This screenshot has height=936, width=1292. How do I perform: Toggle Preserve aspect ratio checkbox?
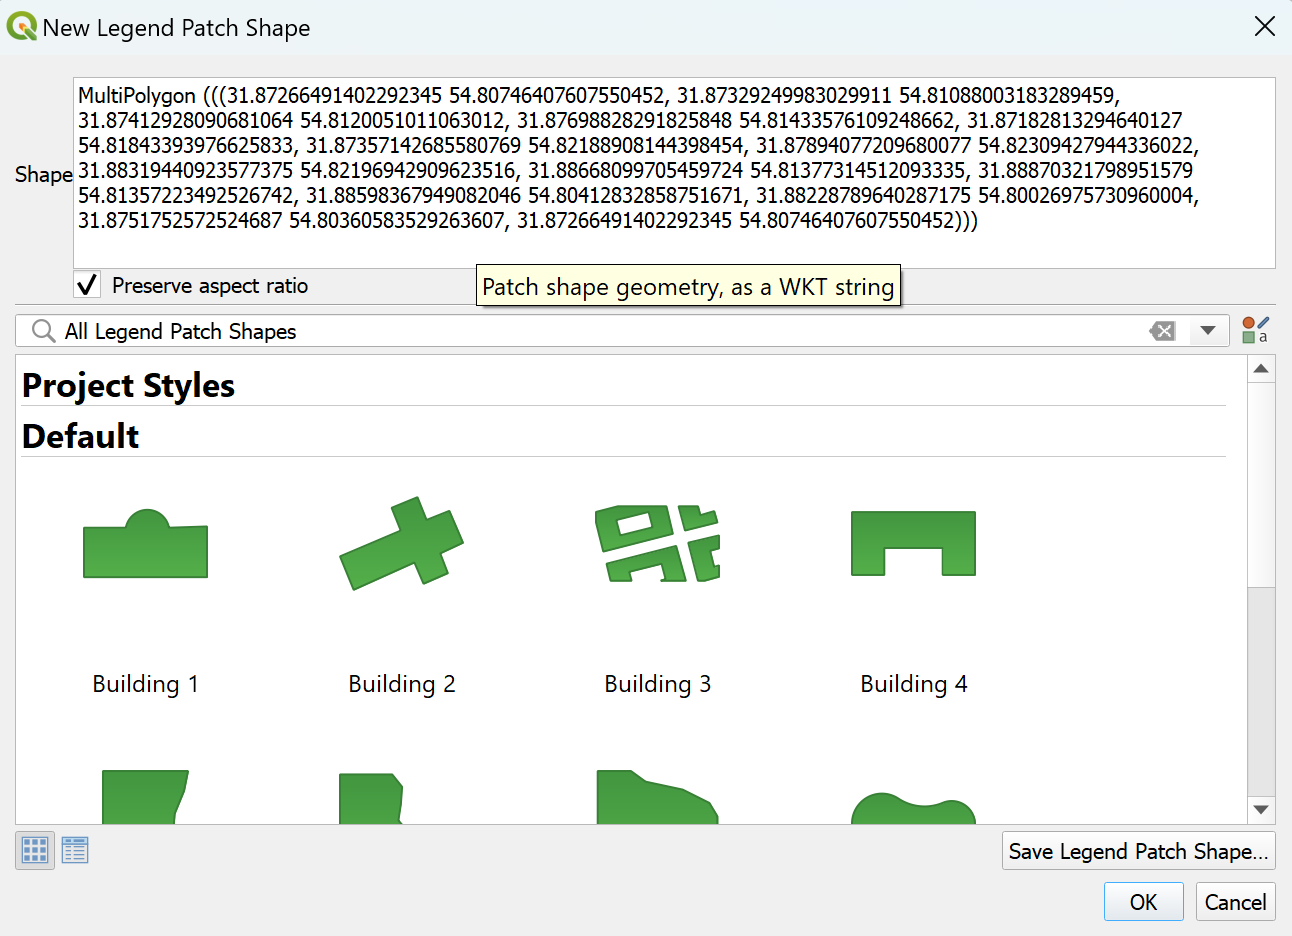[87, 285]
